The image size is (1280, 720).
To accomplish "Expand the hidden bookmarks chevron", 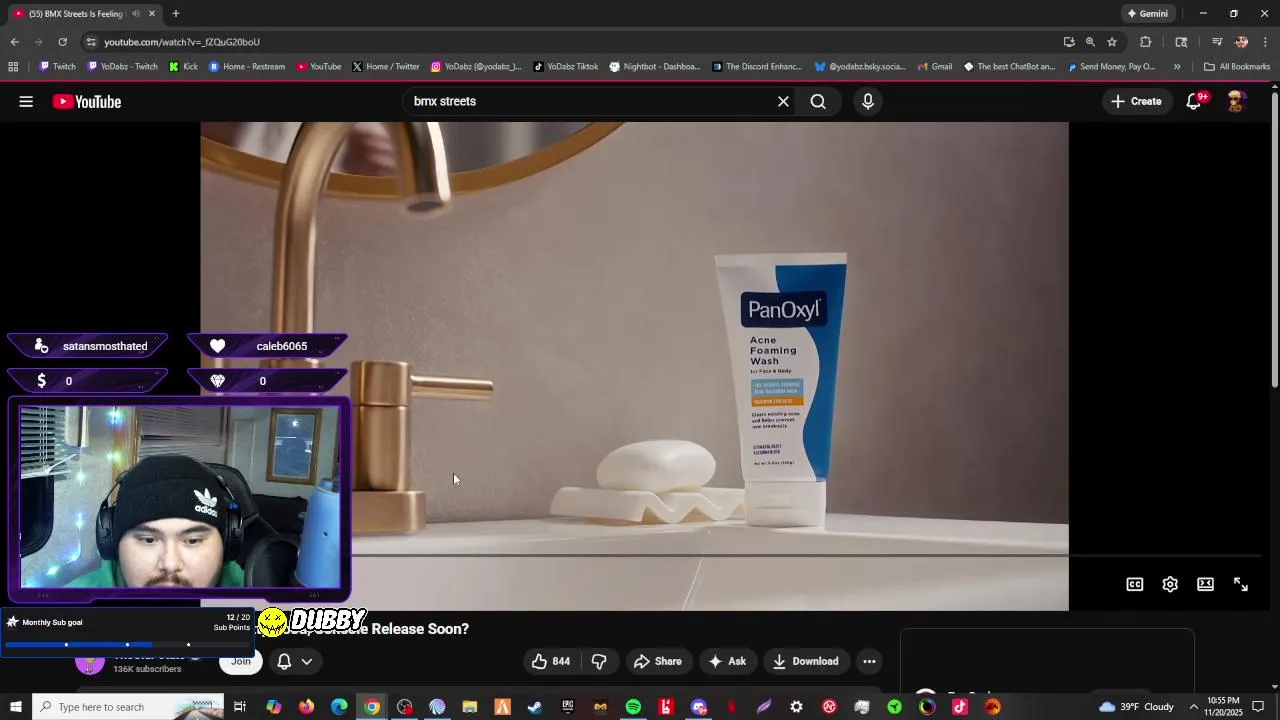I will [1177, 67].
